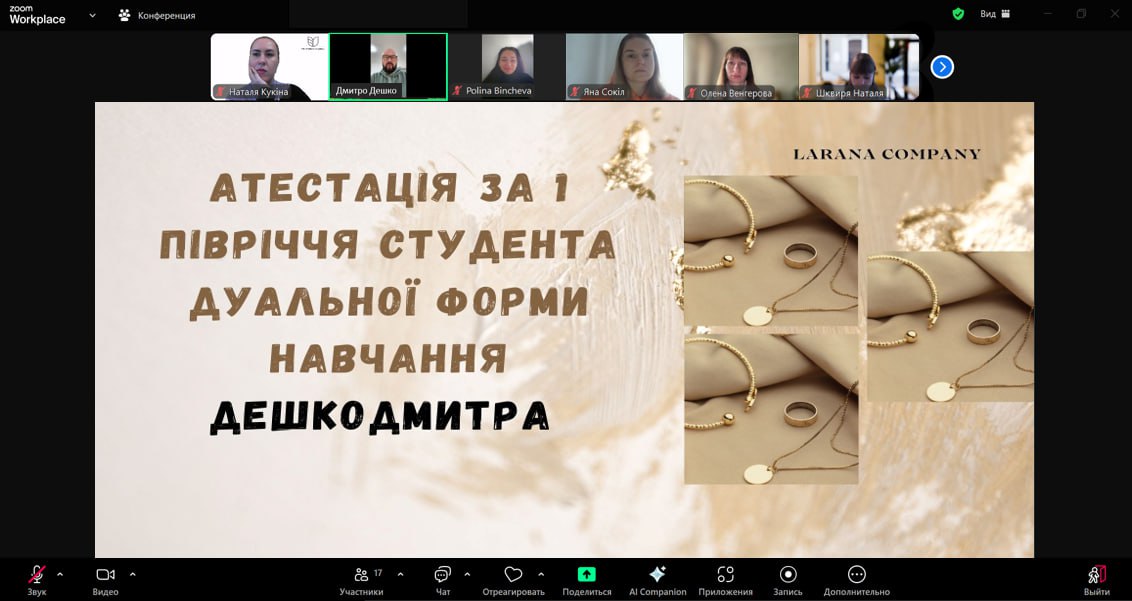Image resolution: width=1132 pixels, height=601 pixels.
Task: Open reactions with the Отреагировать heart icon
Action: (513, 580)
